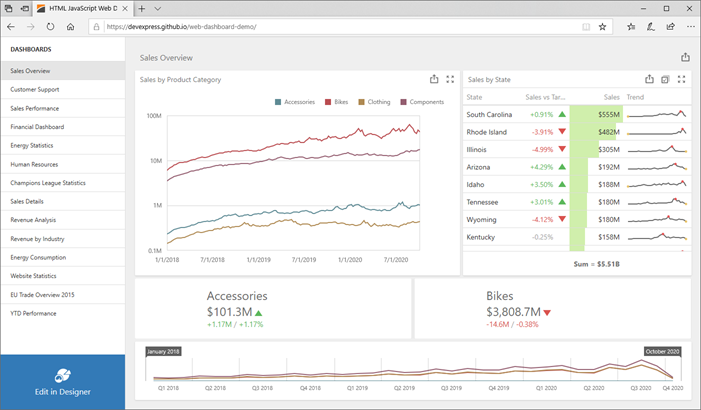
Task: Export the Sales by Product Category chart
Action: [434, 79]
